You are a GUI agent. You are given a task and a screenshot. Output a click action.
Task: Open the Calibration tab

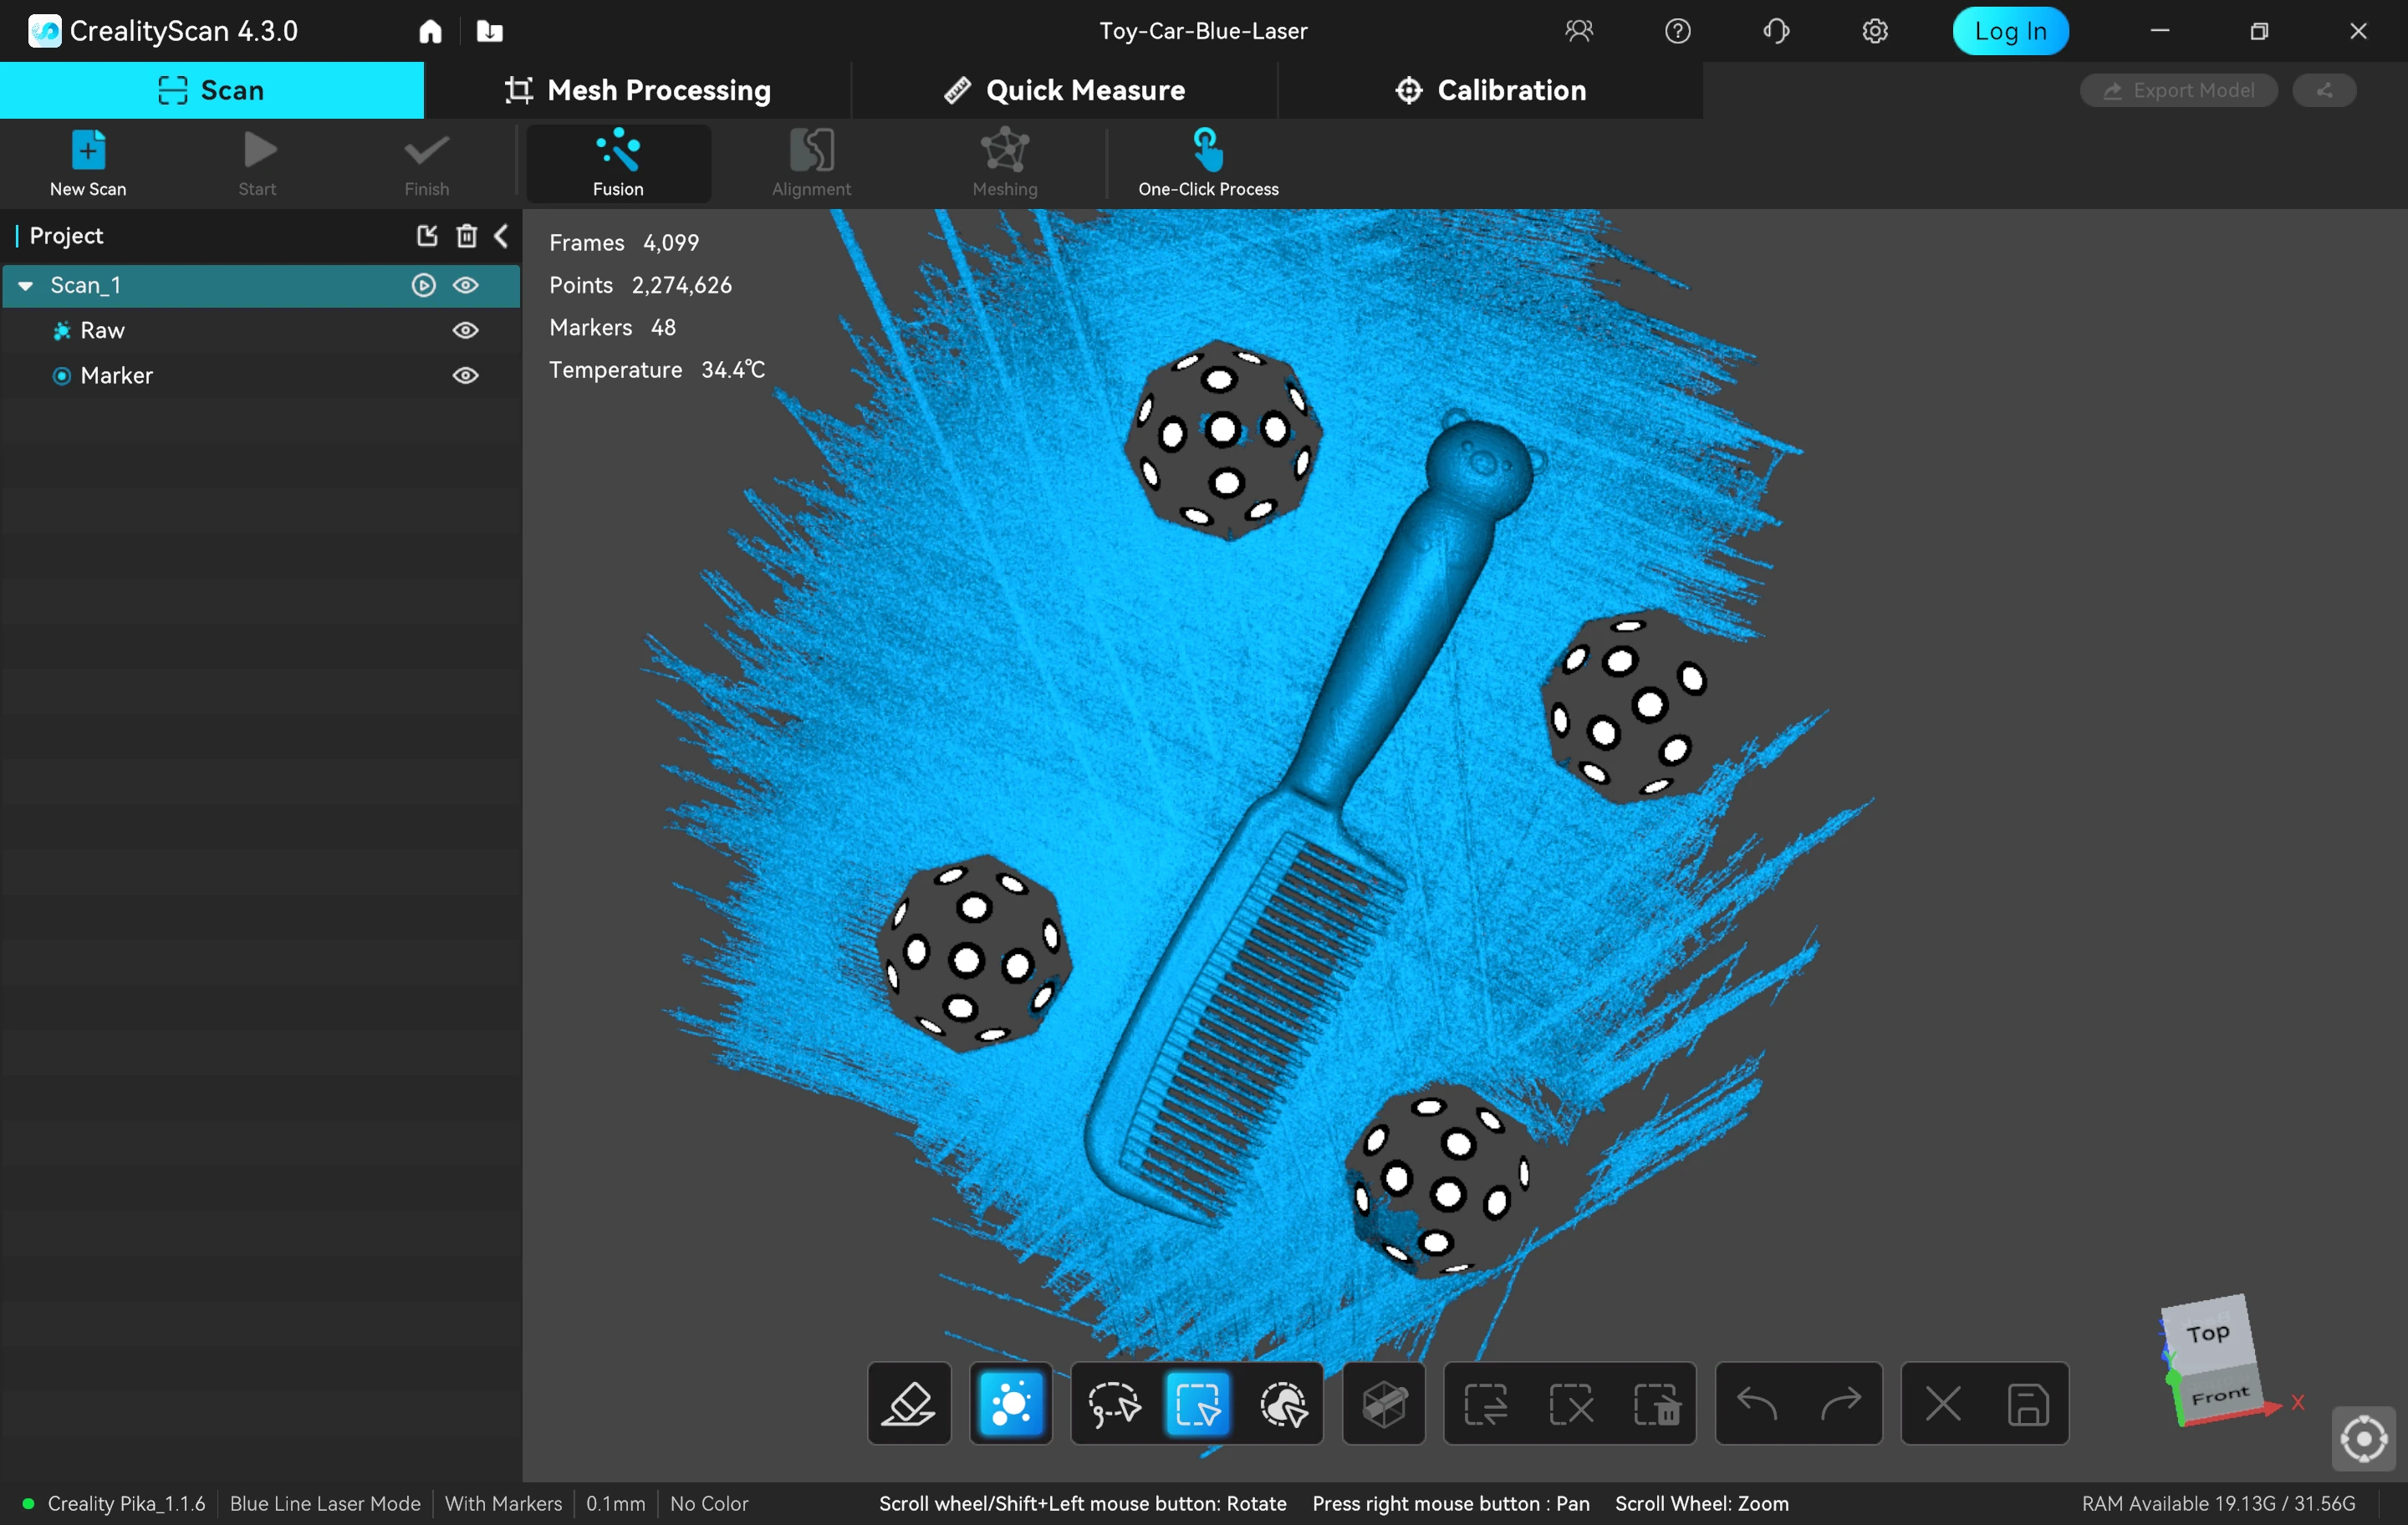pos(1491,90)
